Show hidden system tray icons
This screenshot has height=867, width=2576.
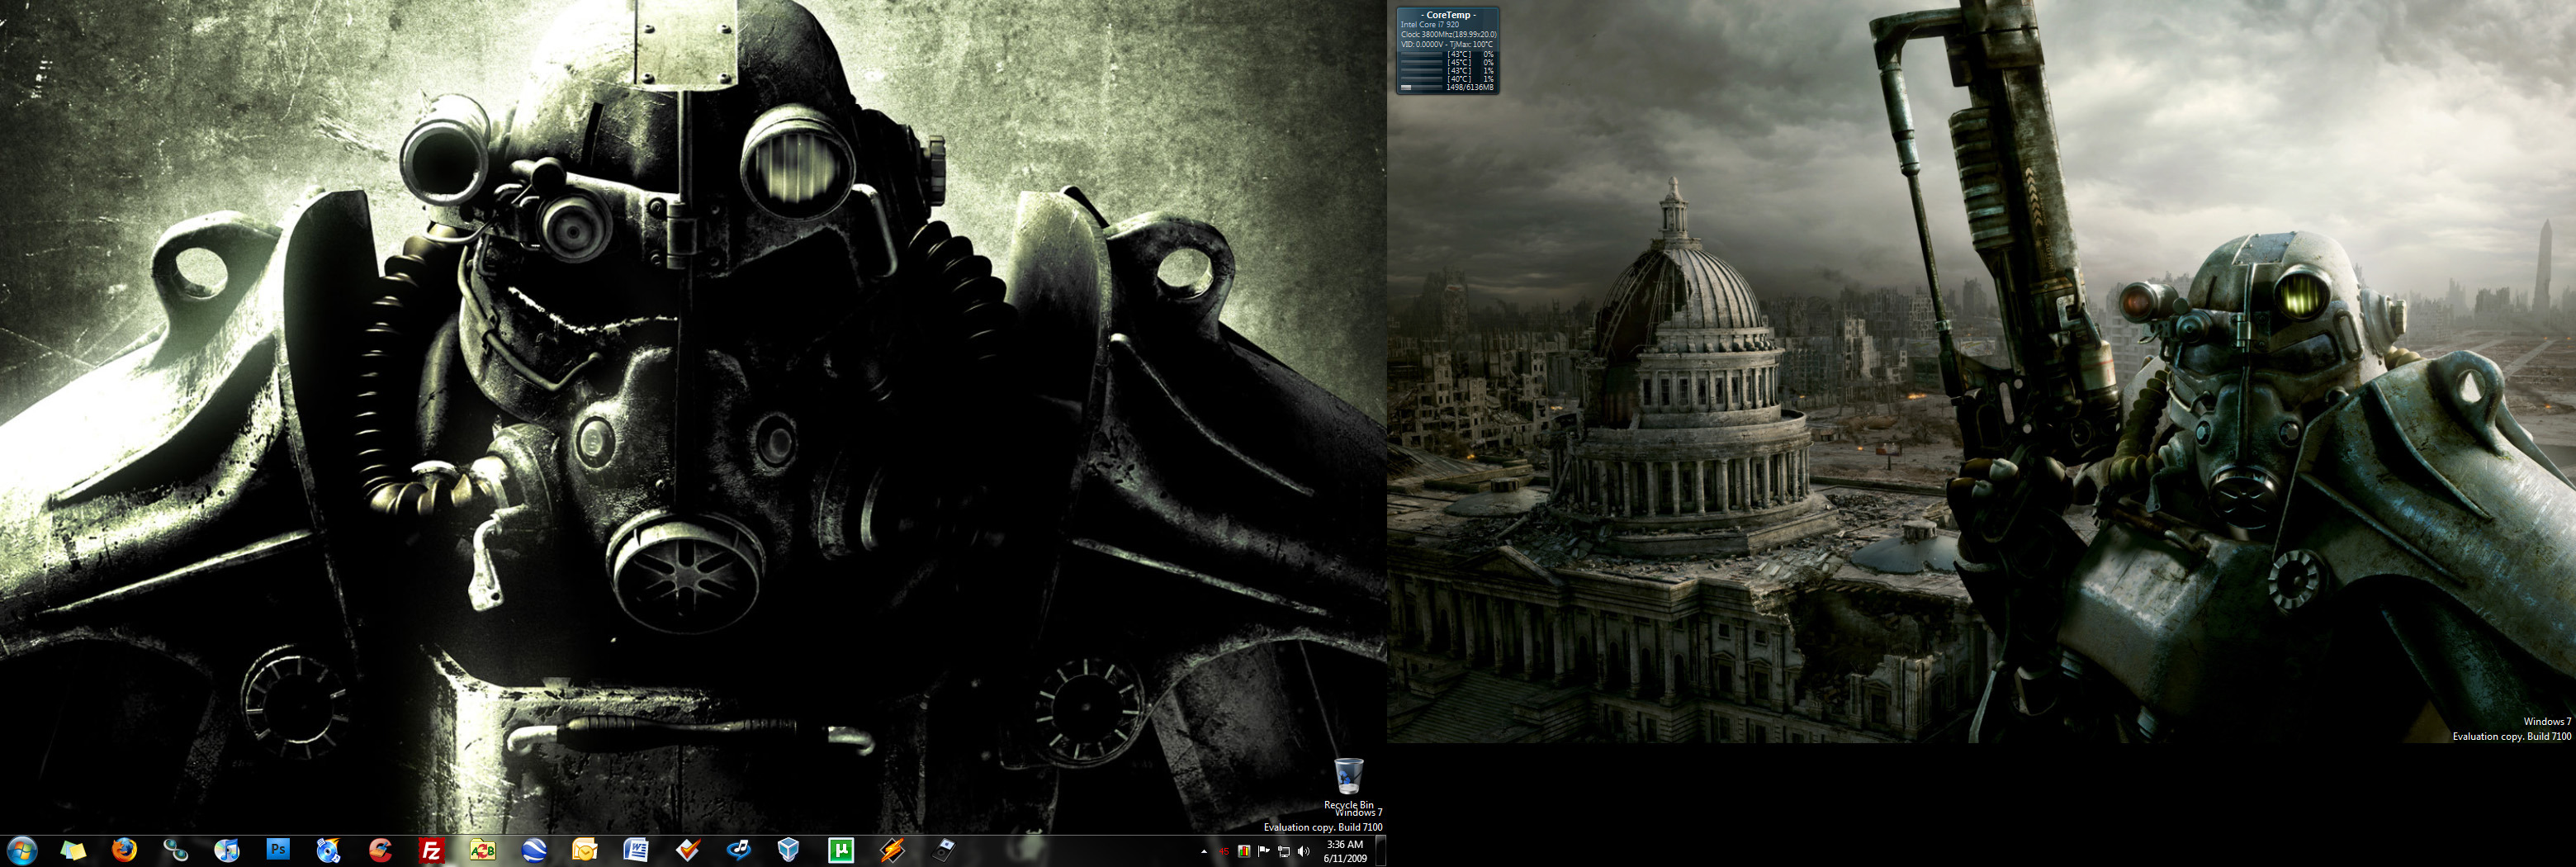coord(1204,852)
